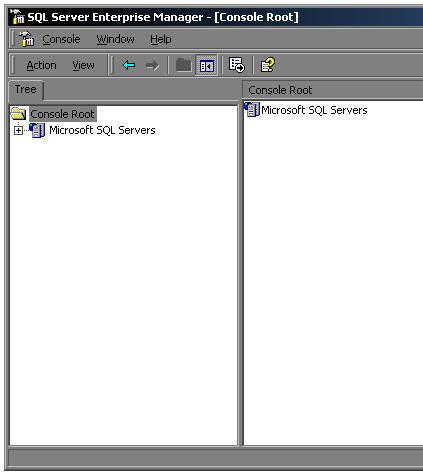Click the Help question mark toolbar icon
The image size is (423, 473).
click(268, 65)
